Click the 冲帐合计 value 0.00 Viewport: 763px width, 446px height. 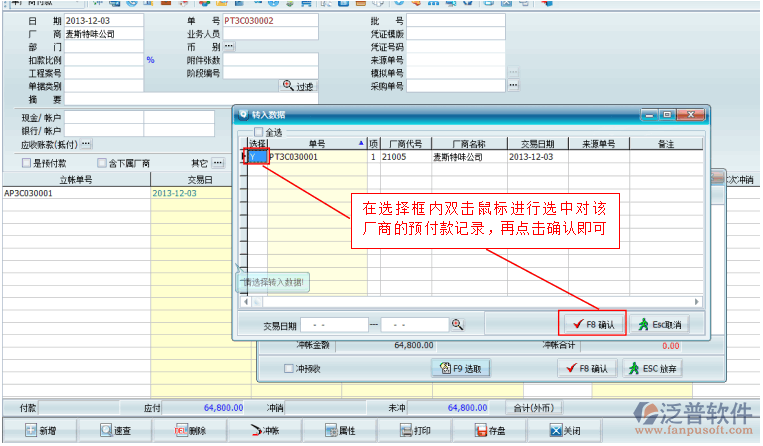[x=671, y=346]
